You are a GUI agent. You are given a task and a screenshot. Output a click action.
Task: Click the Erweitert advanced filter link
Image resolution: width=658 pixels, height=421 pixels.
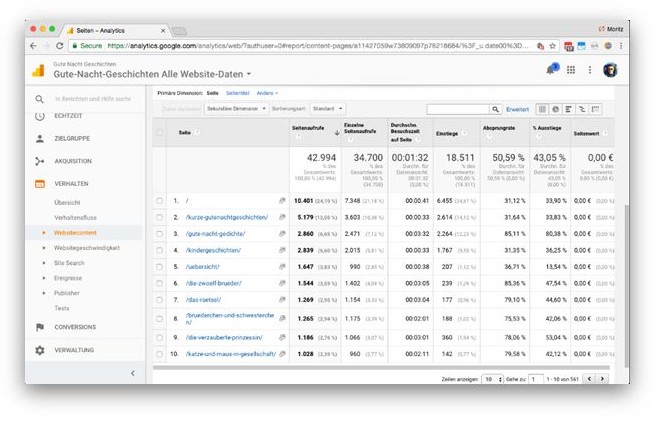[517, 109]
